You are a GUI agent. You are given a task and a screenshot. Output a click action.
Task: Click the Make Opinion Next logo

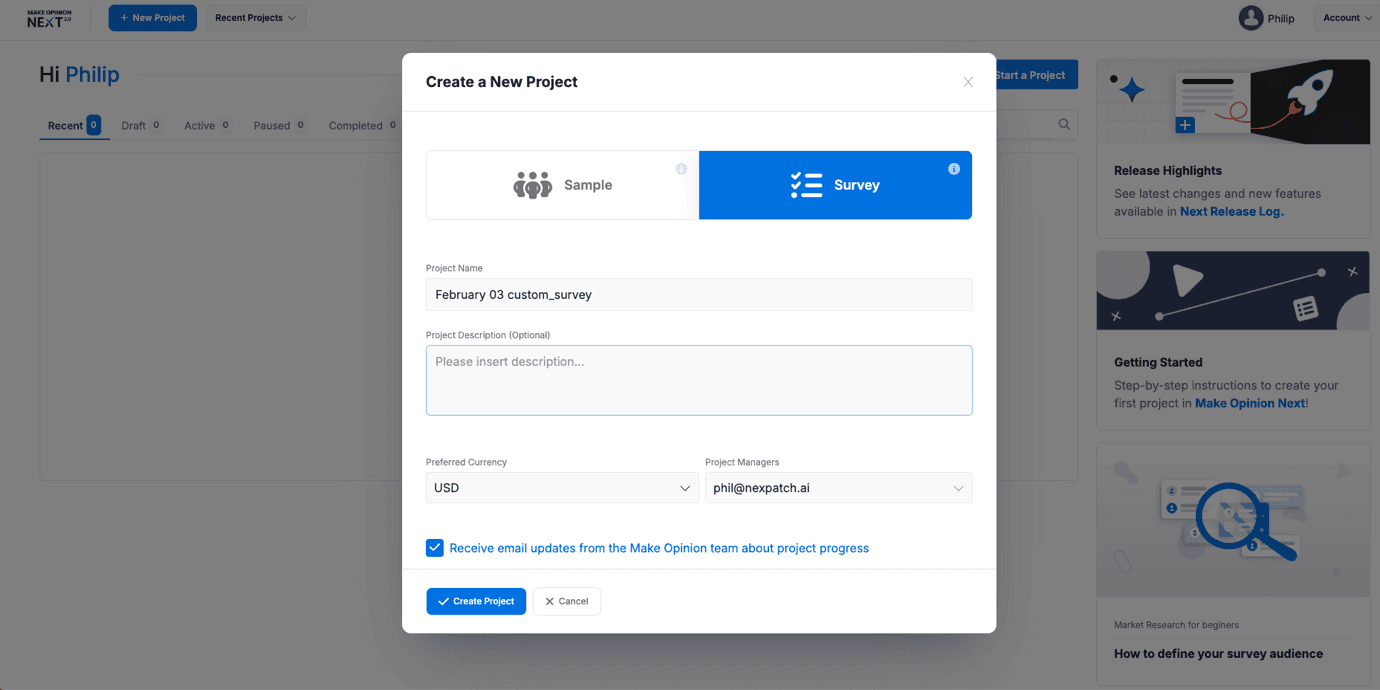pos(49,18)
